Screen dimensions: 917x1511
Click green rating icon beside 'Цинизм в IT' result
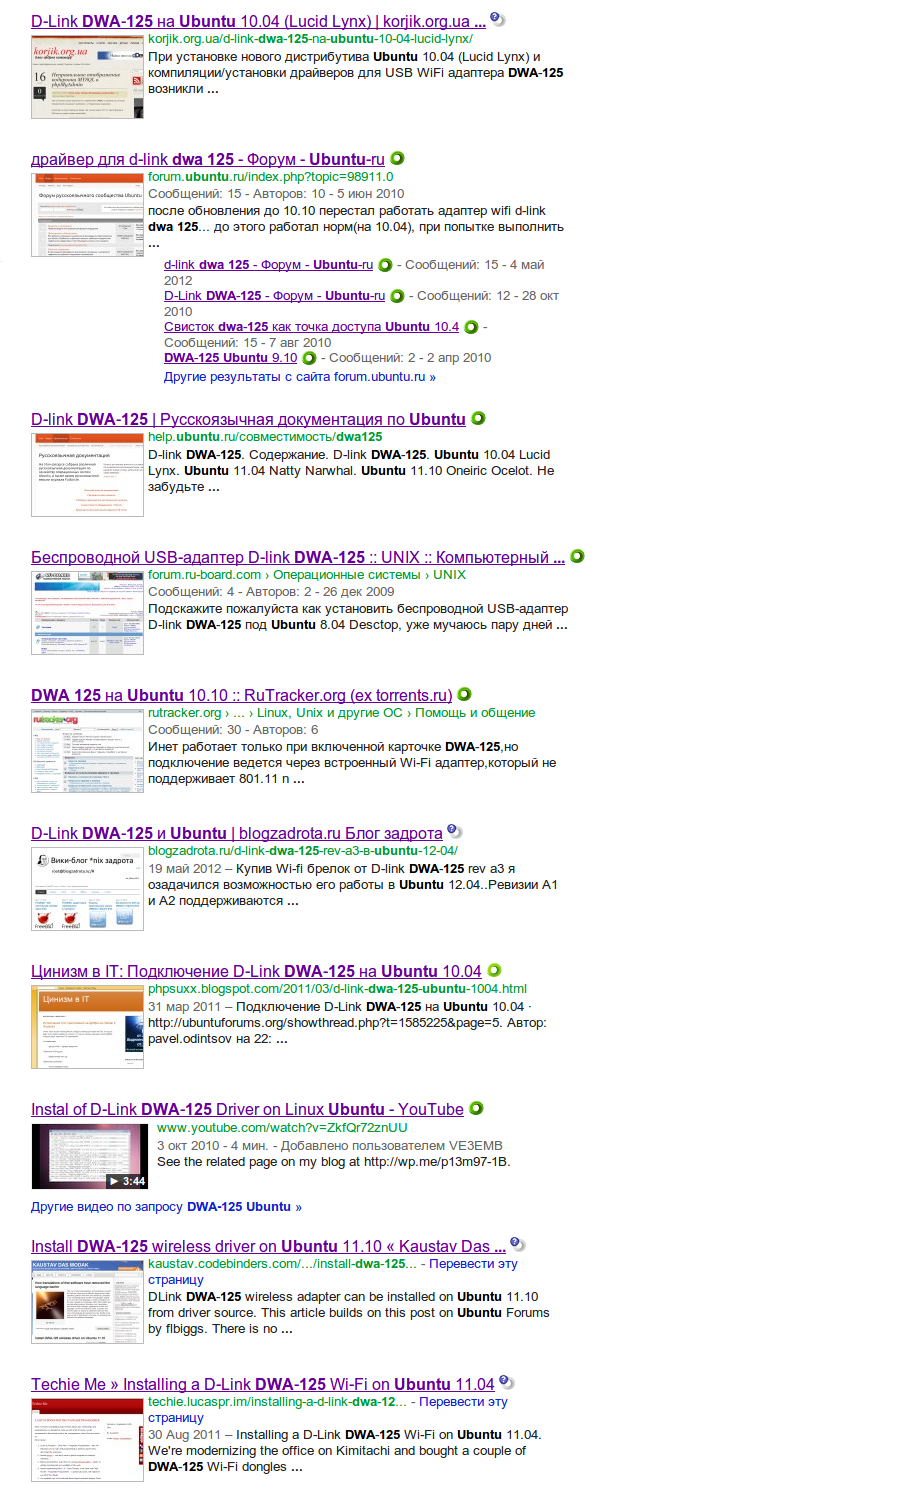tap(494, 970)
